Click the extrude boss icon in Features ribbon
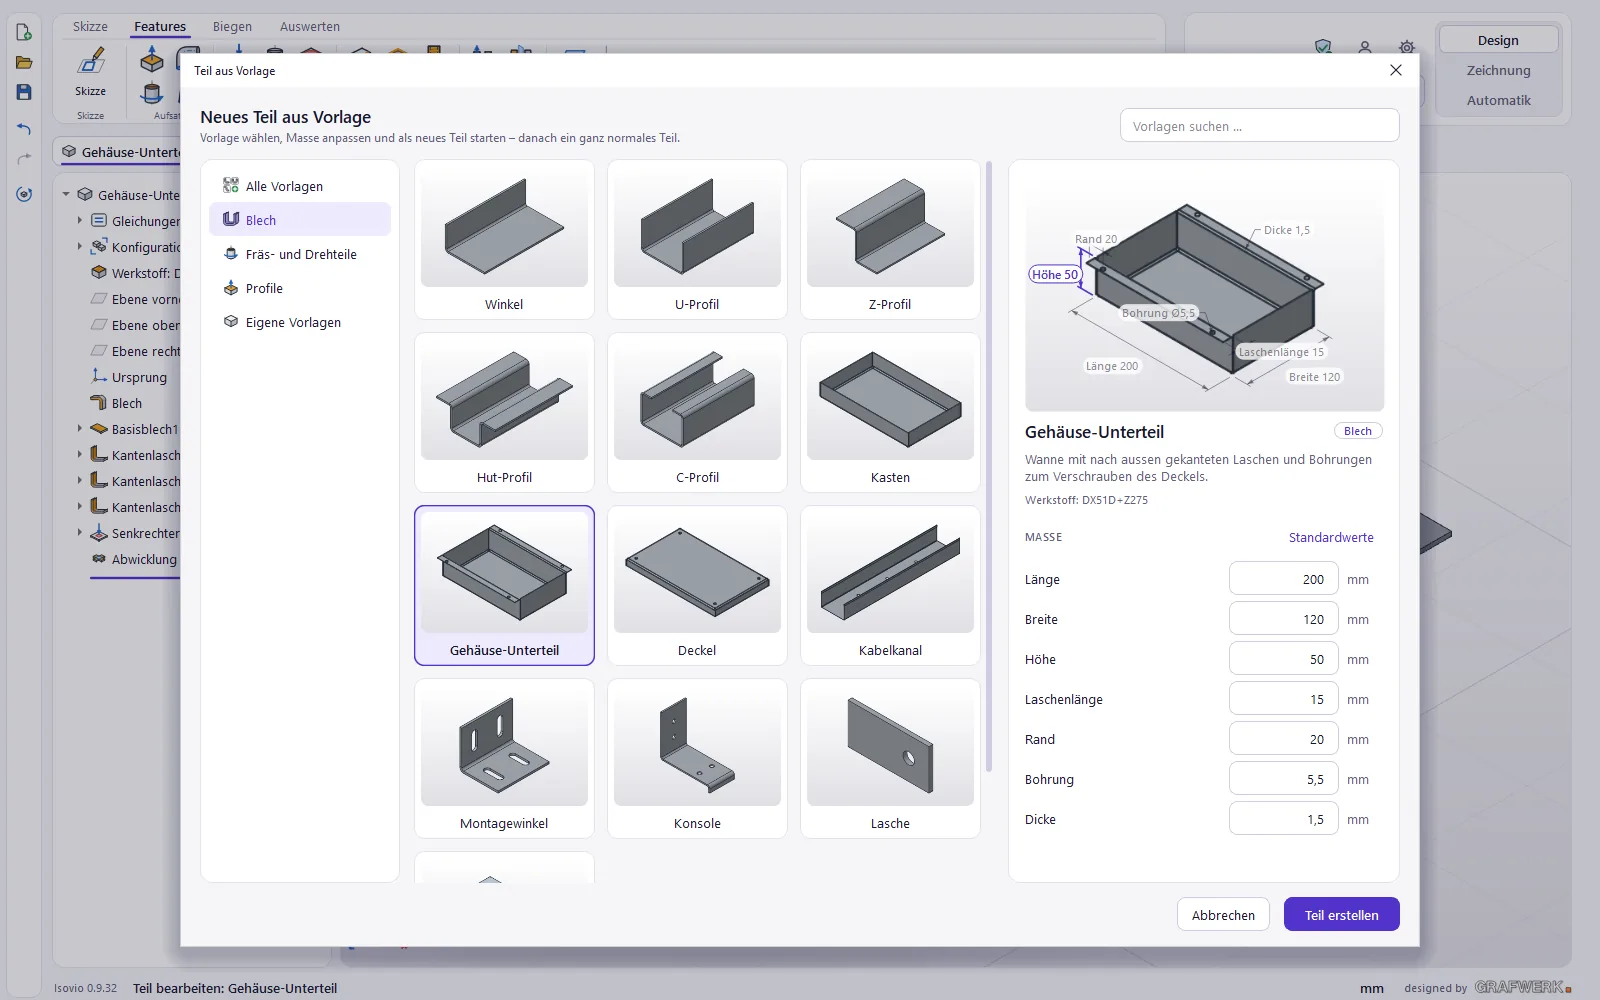The image size is (1600, 1000). (x=151, y=60)
